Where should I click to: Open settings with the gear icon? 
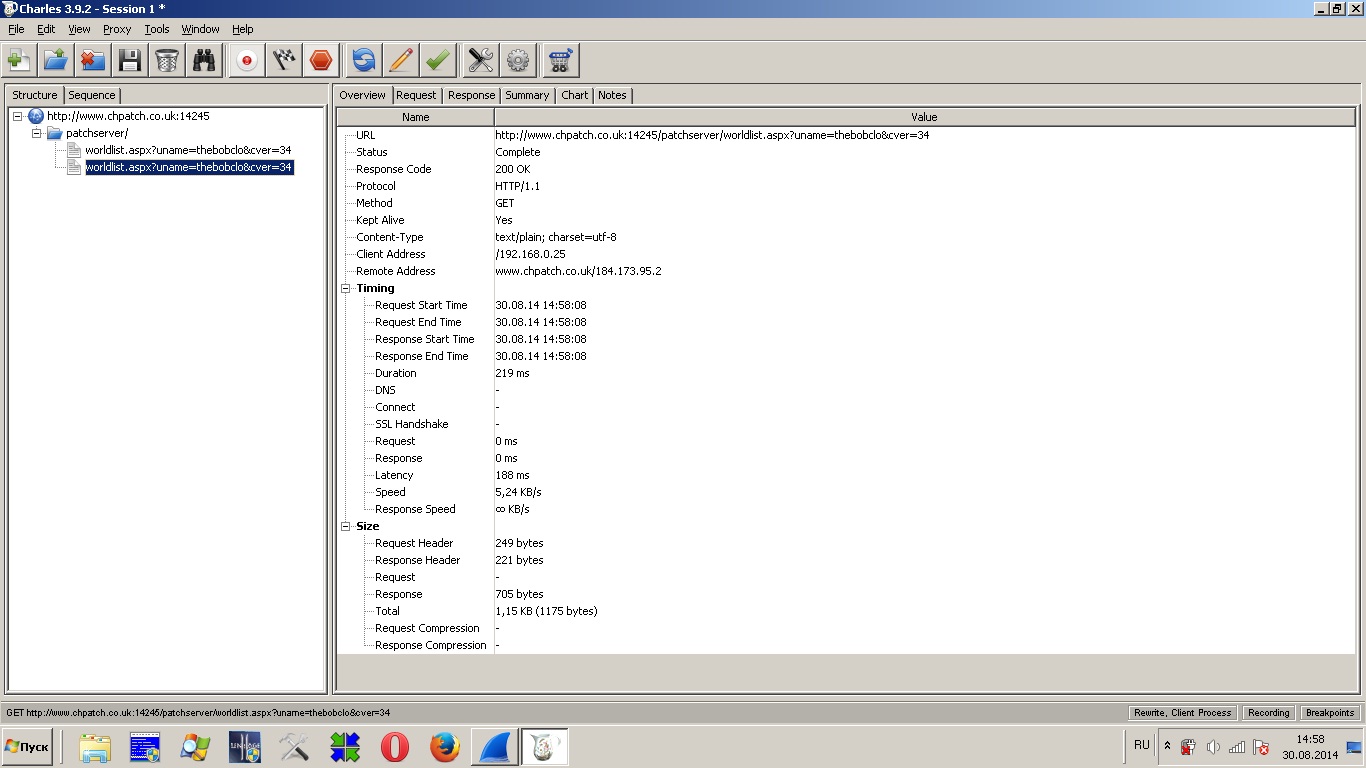coord(518,60)
